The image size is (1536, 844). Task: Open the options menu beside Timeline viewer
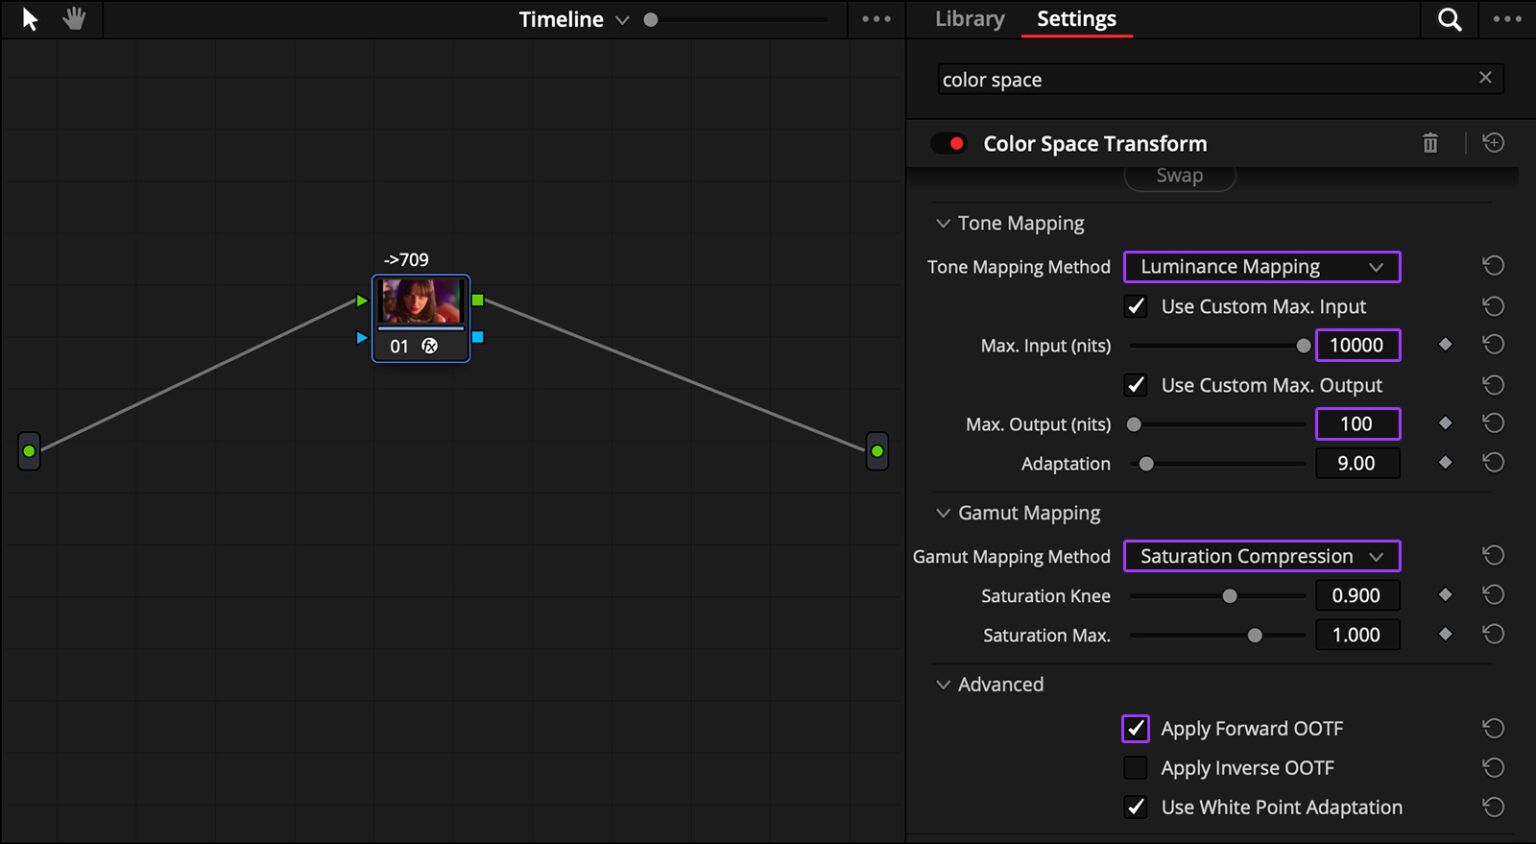click(x=875, y=18)
